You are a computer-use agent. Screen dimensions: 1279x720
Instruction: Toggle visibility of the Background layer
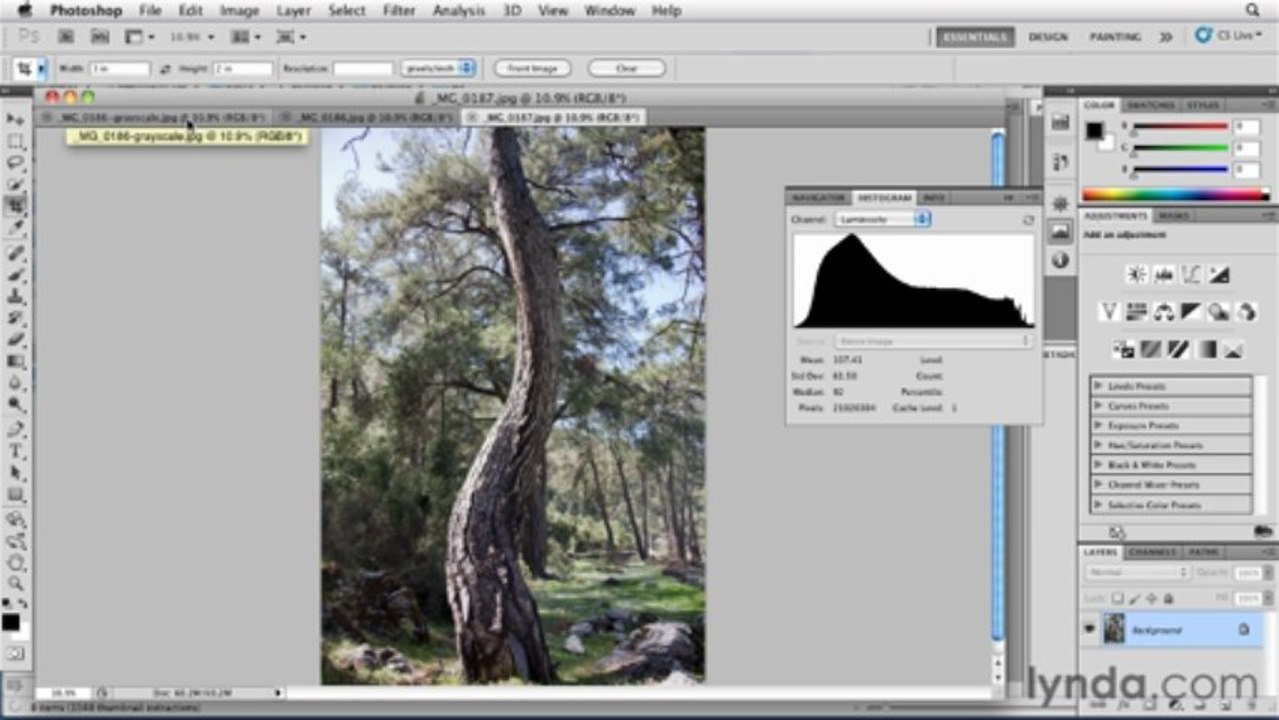pyautogui.click(x=1091, y=629)
